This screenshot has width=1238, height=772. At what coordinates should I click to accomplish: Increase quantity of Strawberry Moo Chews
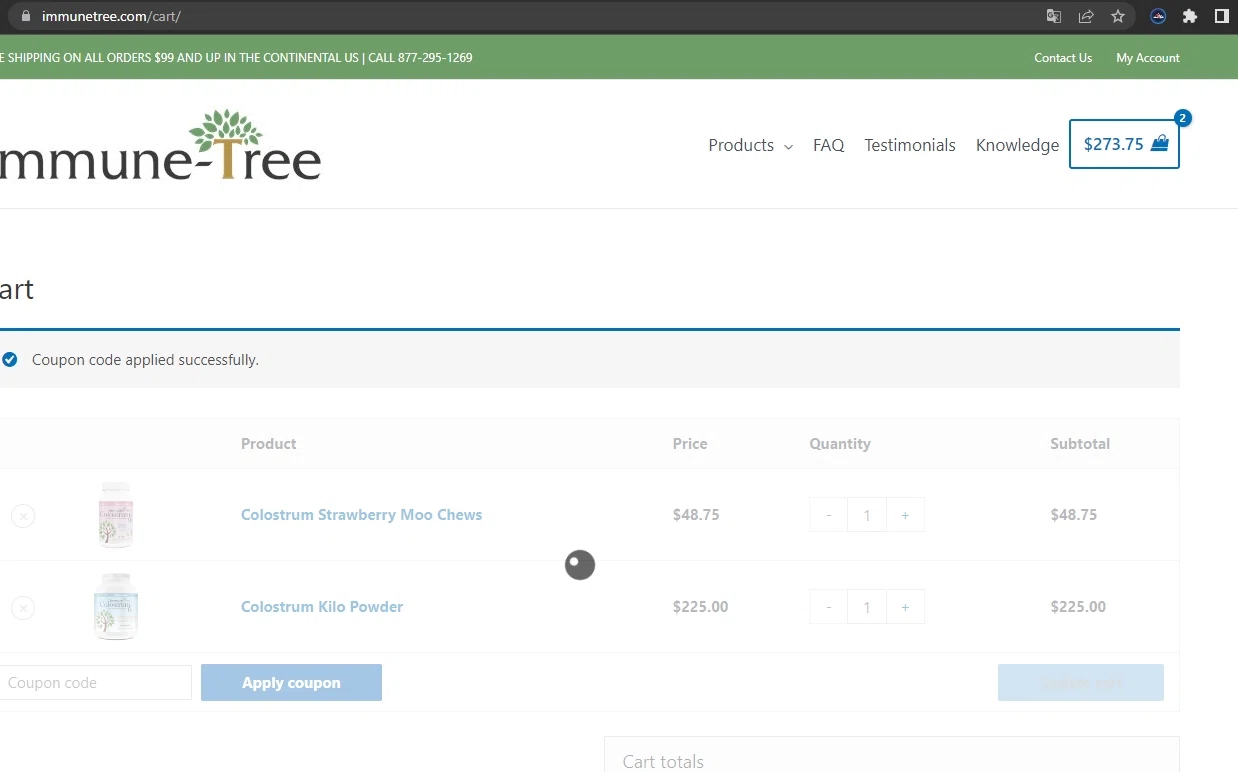pyautogui.click(x=905, y=515)
